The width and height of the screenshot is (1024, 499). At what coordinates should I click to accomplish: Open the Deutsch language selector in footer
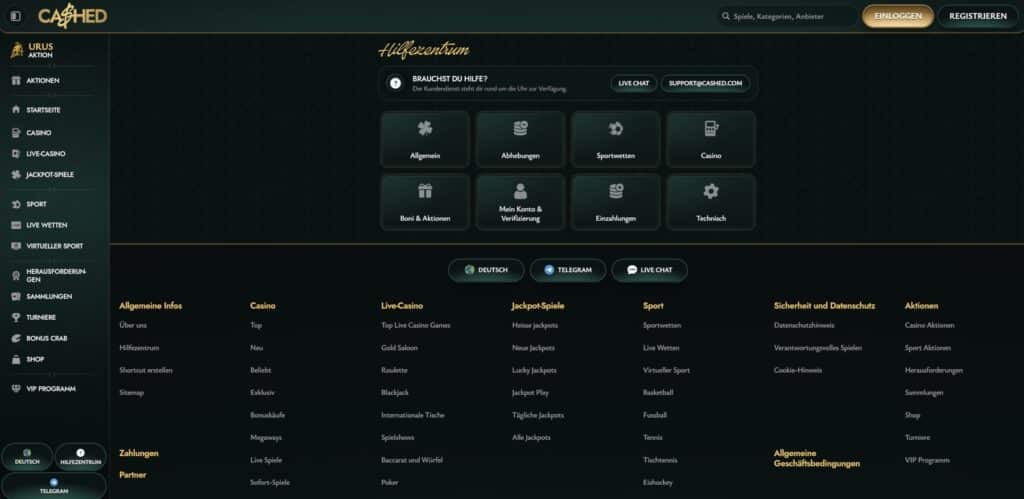coord(486,270)
